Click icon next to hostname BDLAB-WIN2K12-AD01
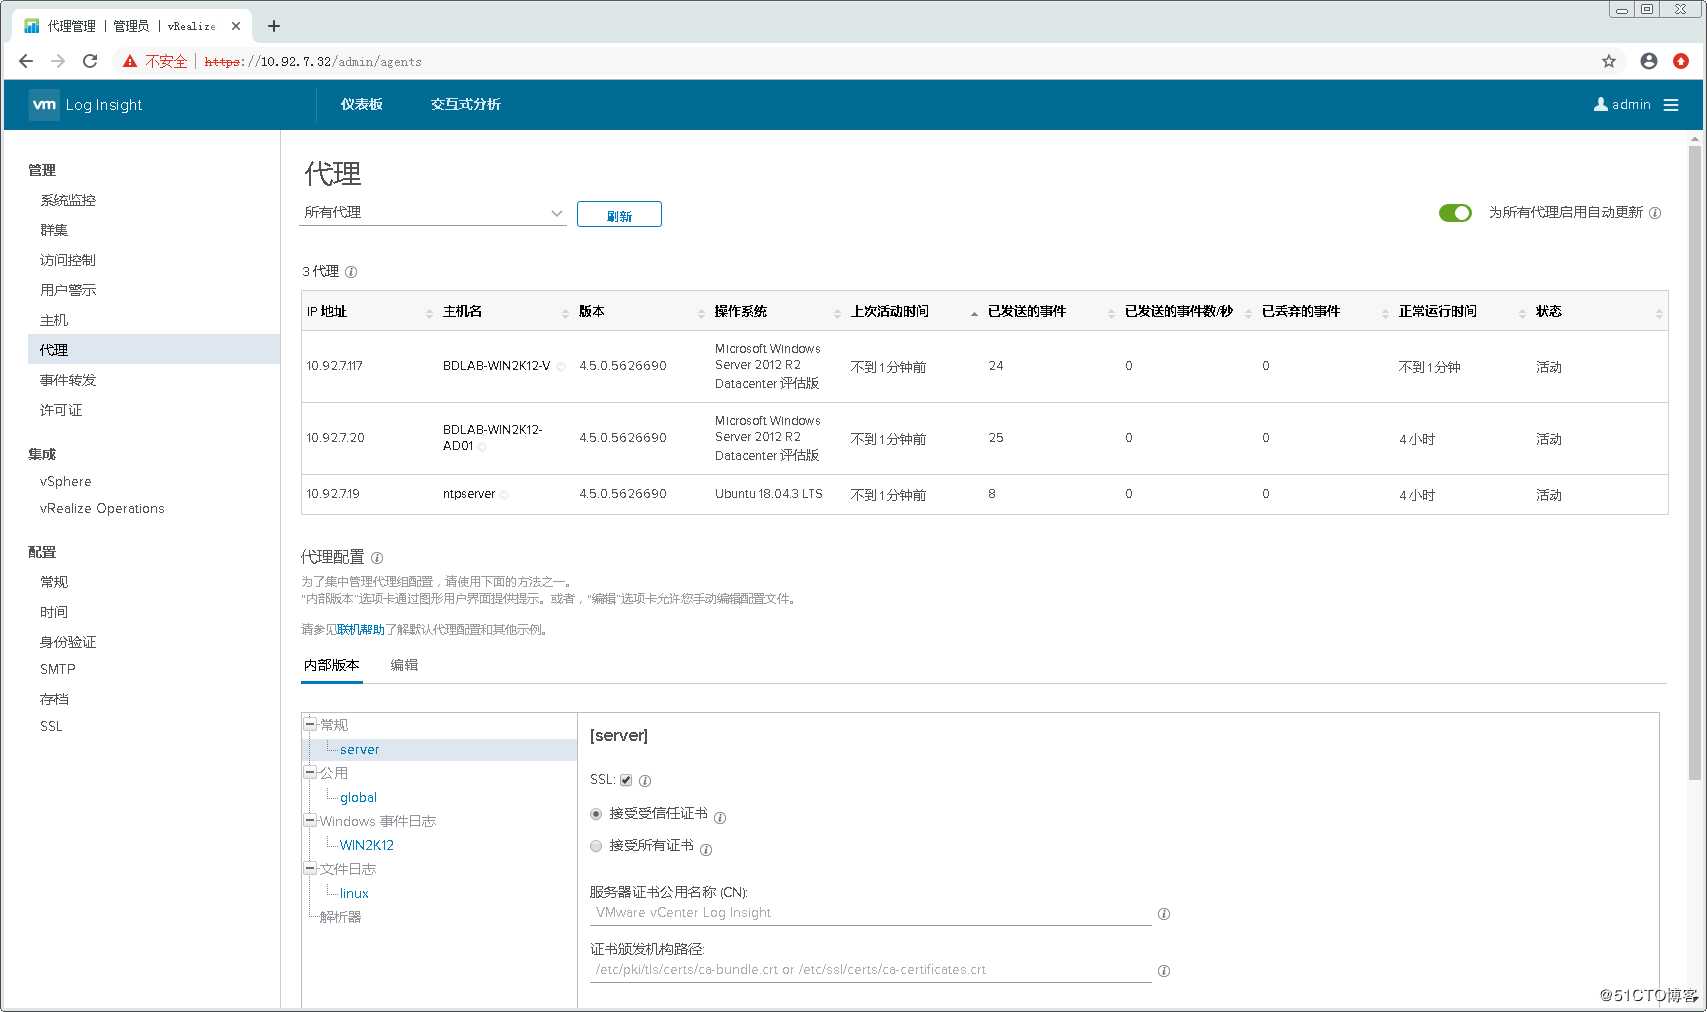 pos(482,447)
